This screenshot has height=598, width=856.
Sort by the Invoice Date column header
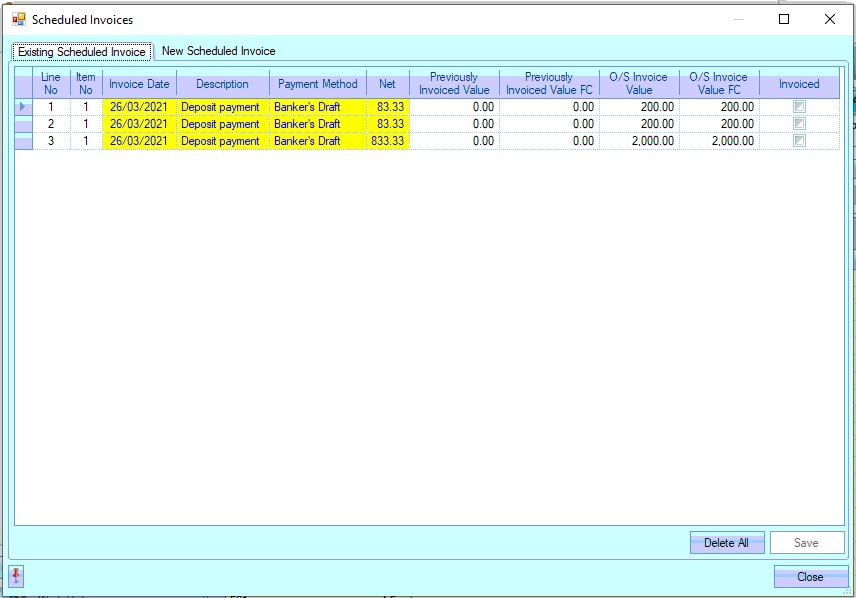(139, 84)
